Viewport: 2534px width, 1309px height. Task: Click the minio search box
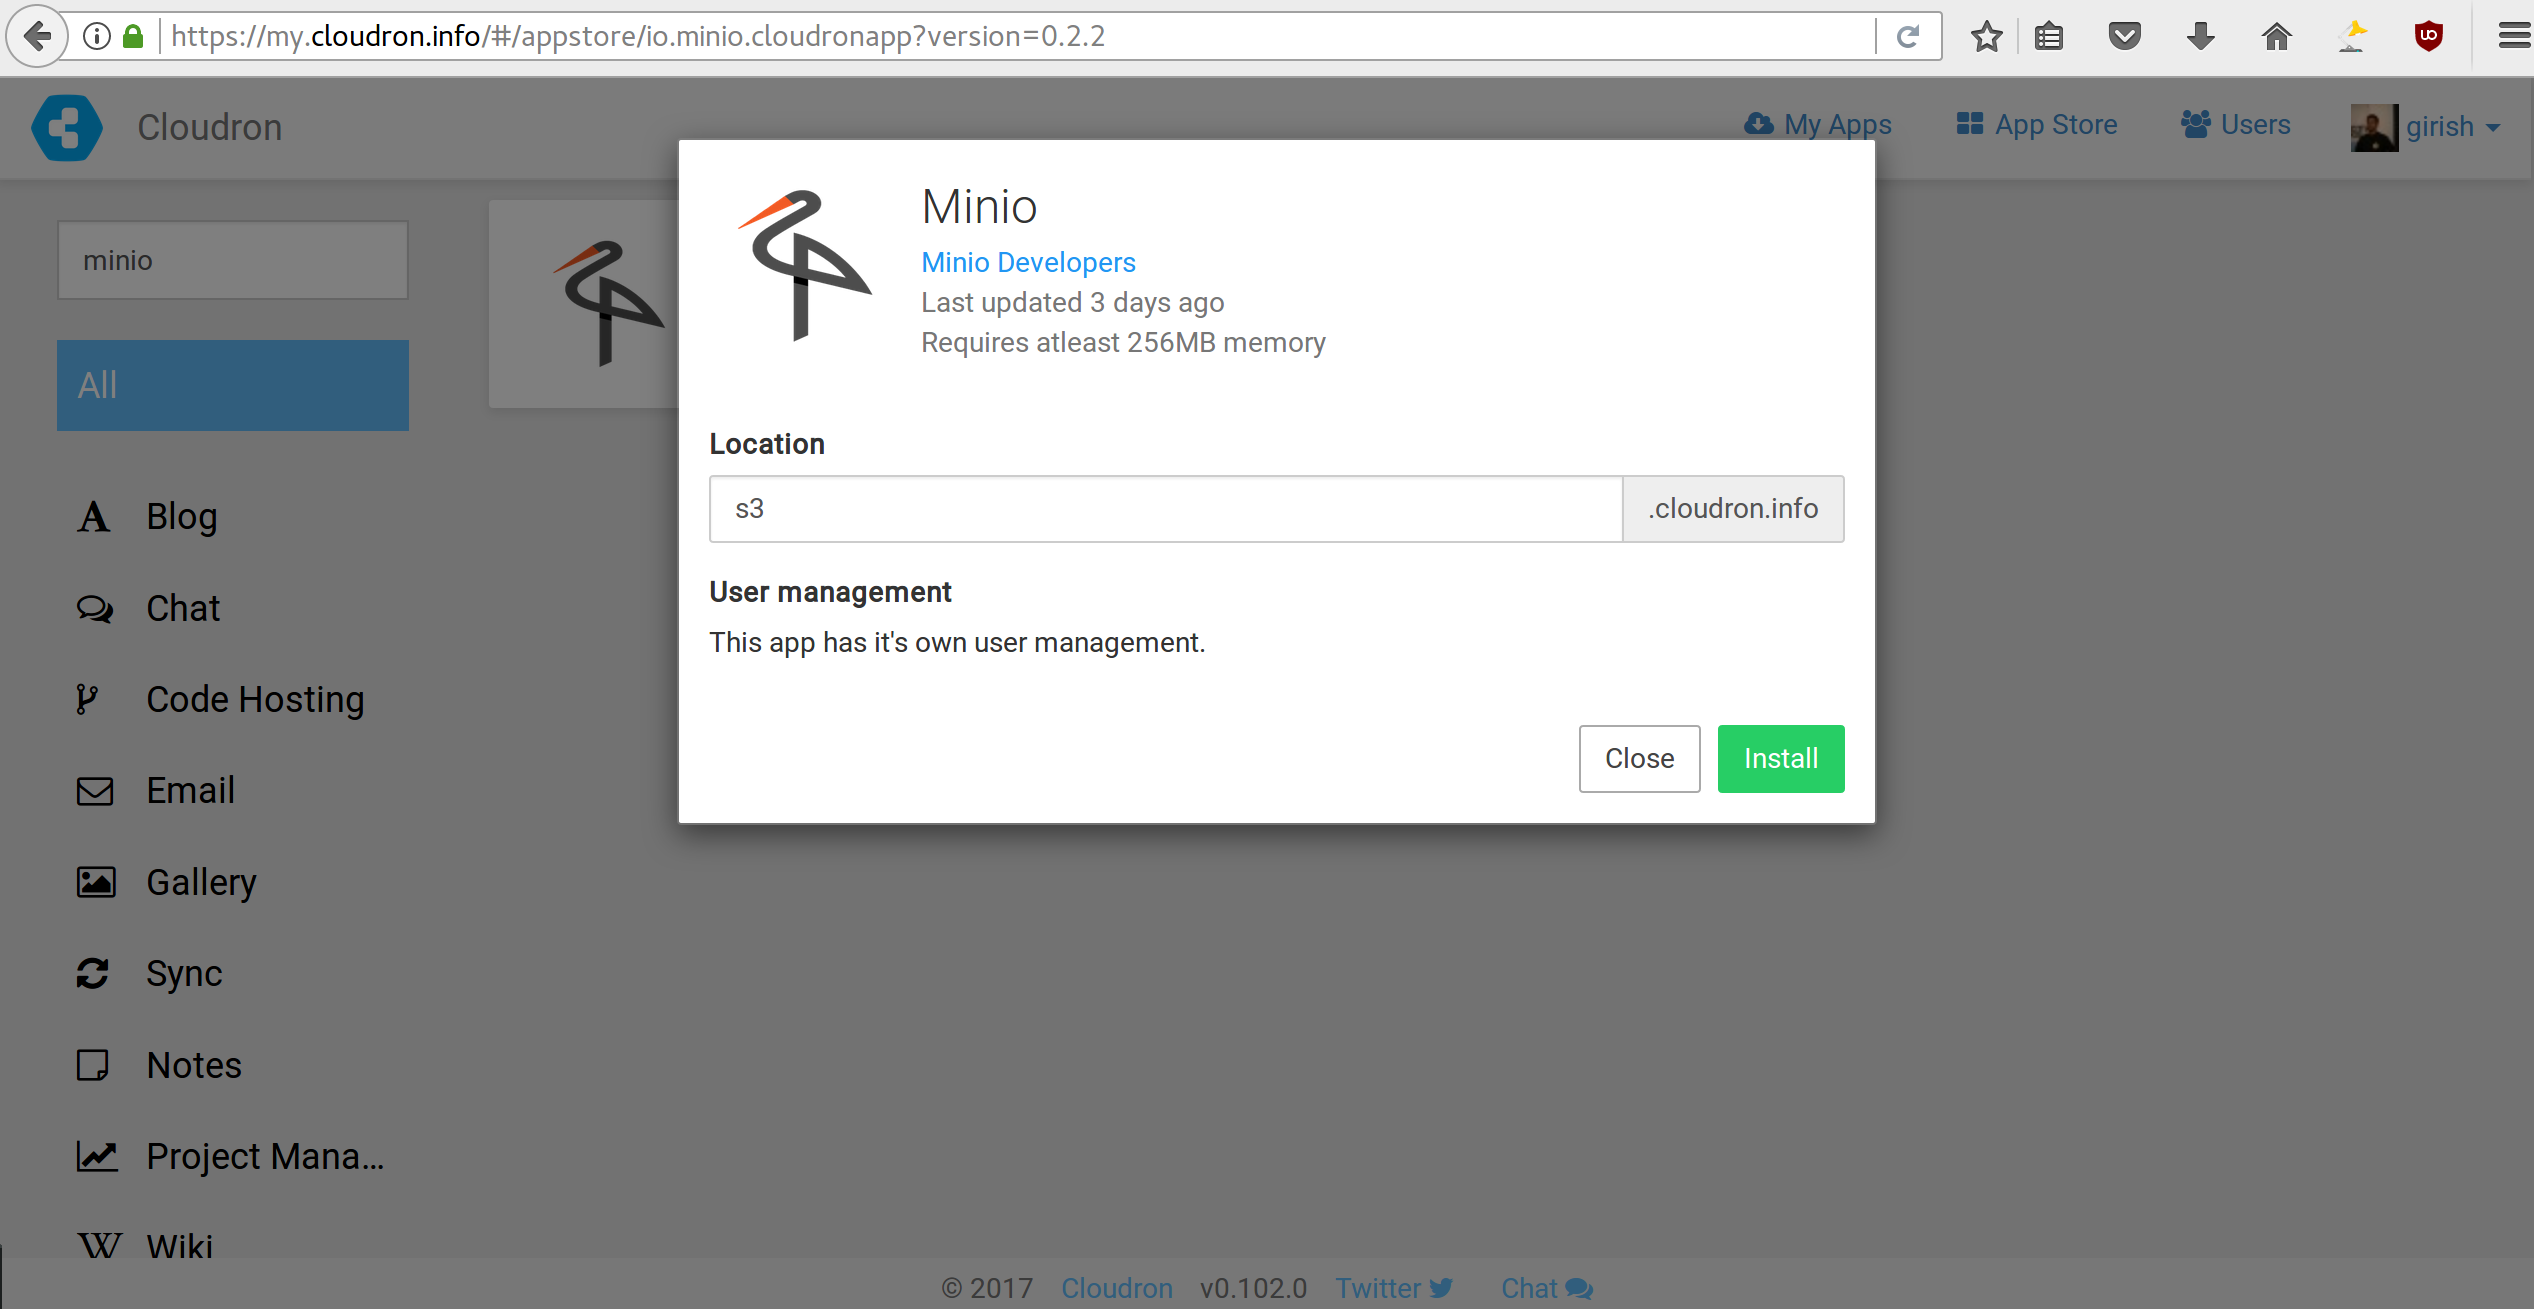point(232,260)
